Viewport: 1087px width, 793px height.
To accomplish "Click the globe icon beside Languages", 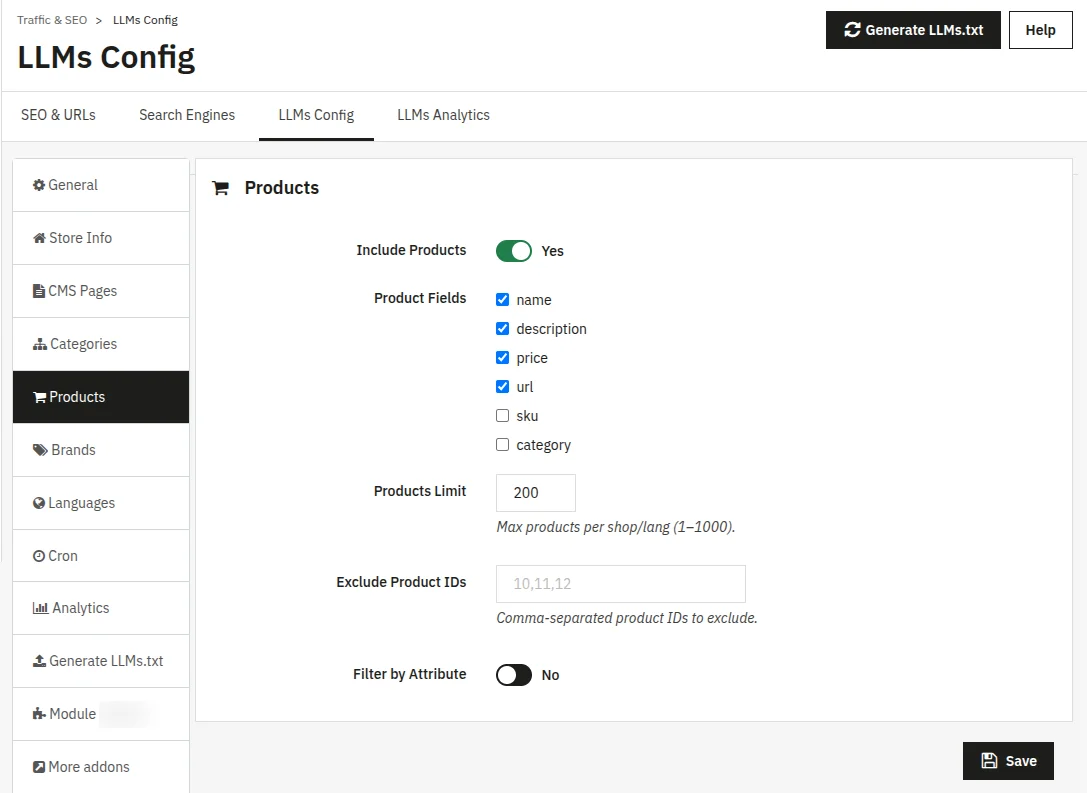I will [39, 503].
